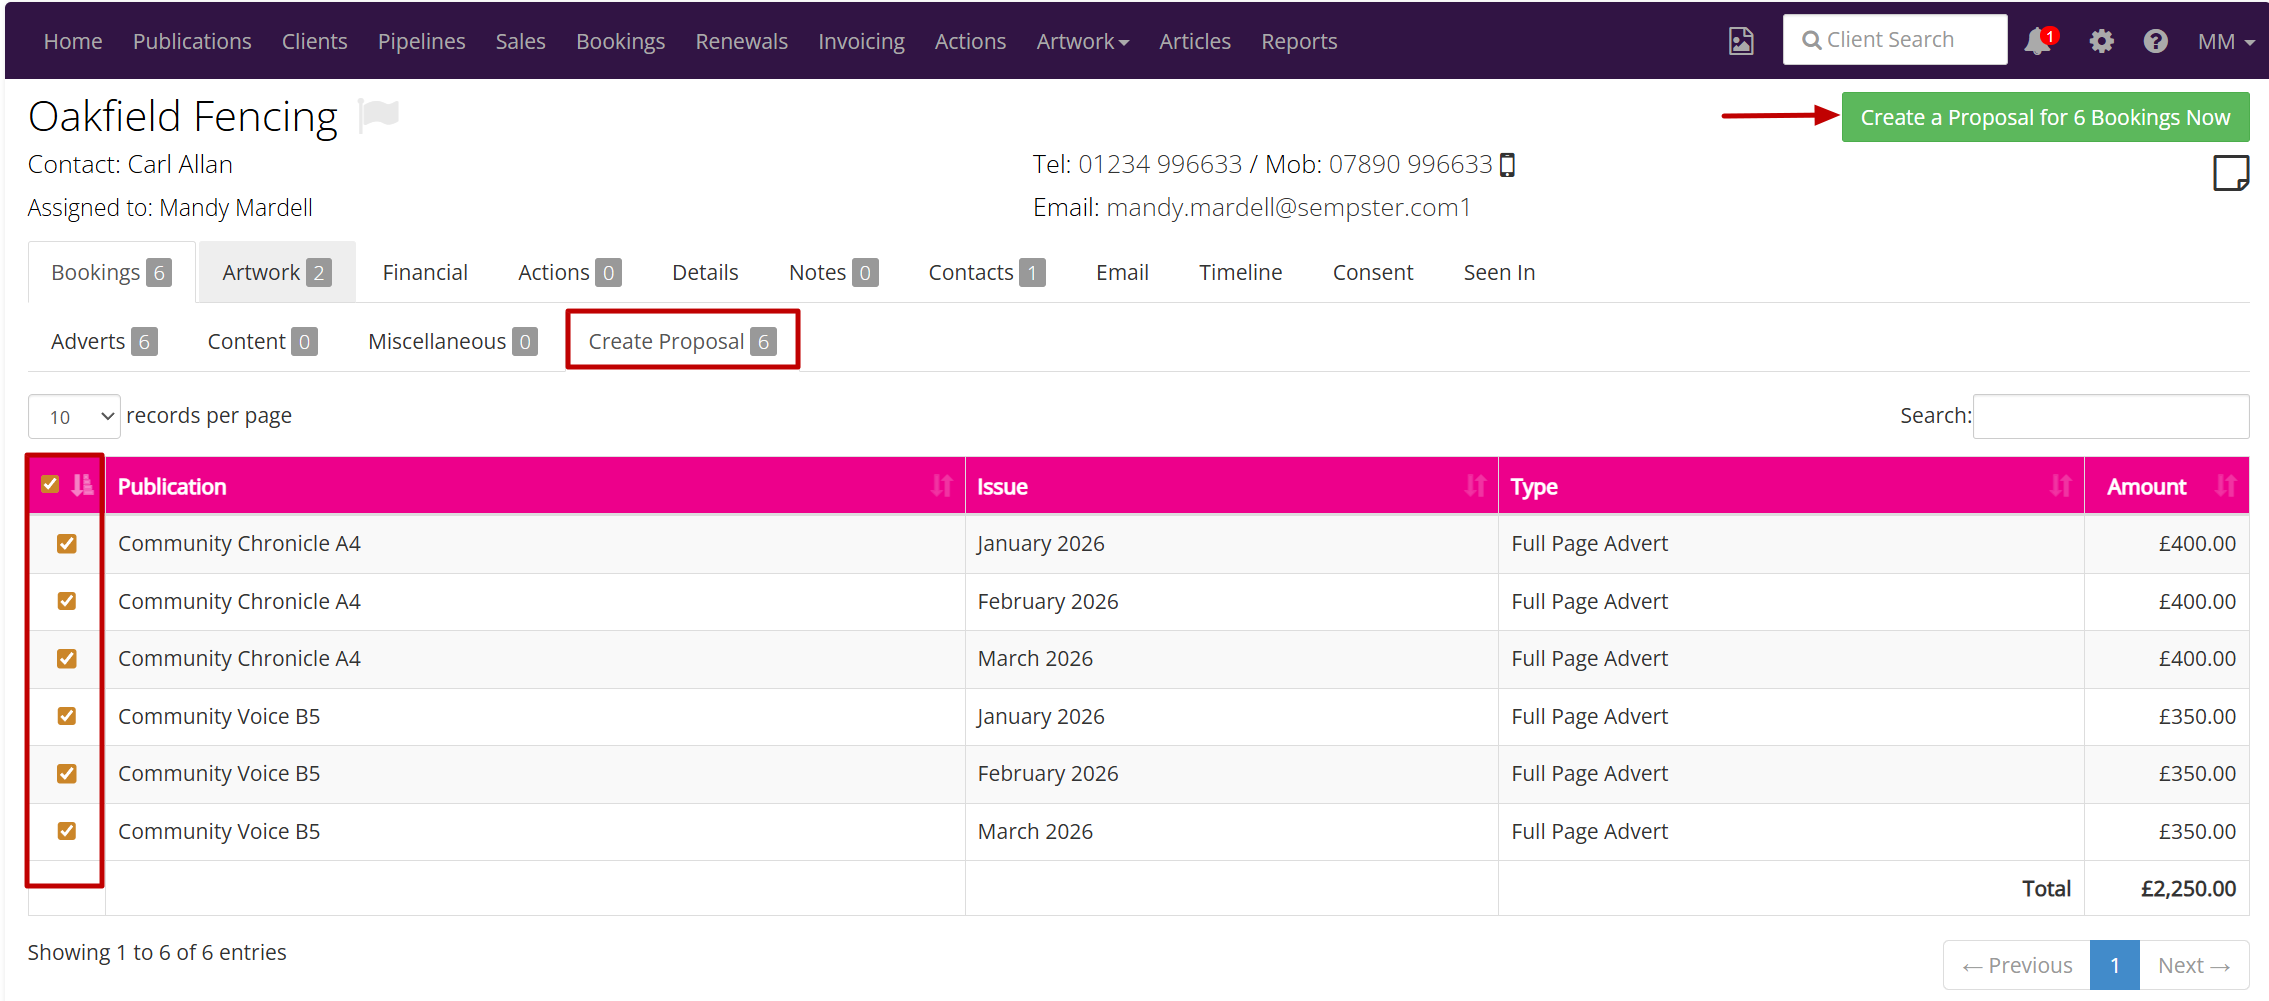Viewport: 2269px width, 1001px height.
Task: Open the MM user menu
Action: click(2226, 41)
